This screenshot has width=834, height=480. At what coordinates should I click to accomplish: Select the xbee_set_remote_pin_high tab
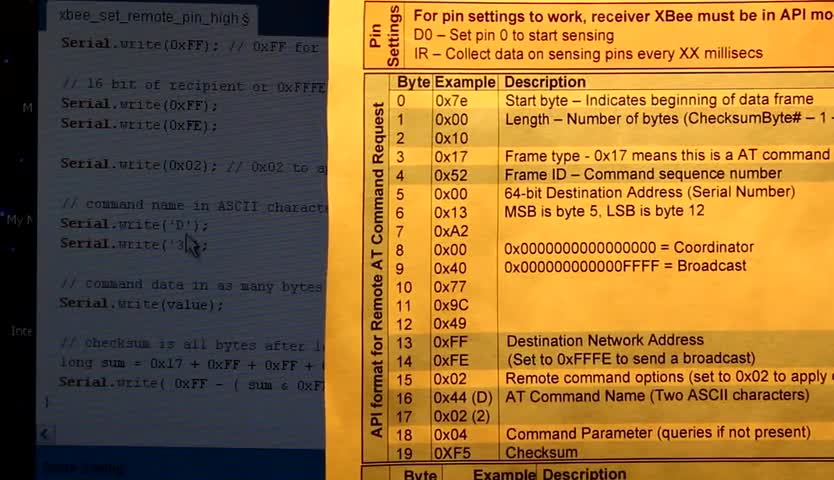(x=154, y=18)
